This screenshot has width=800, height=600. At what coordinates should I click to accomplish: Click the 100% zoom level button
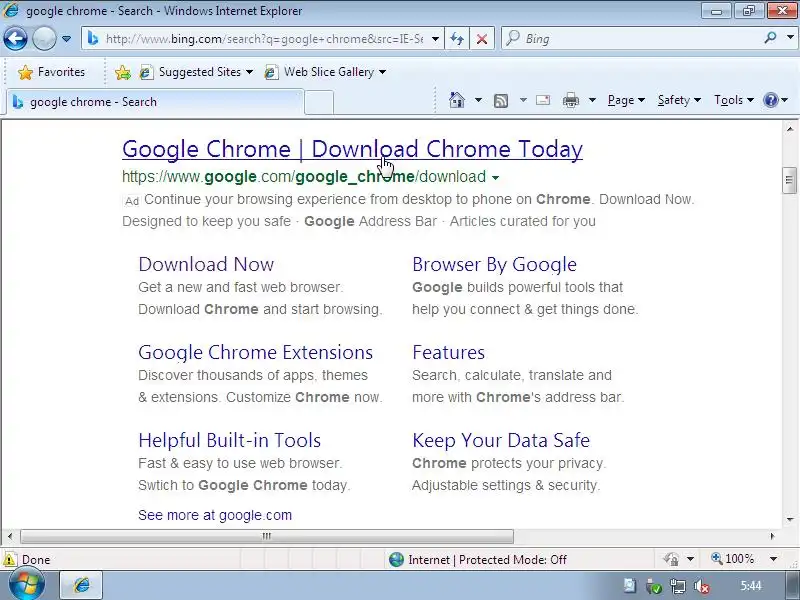pos(732,559)
